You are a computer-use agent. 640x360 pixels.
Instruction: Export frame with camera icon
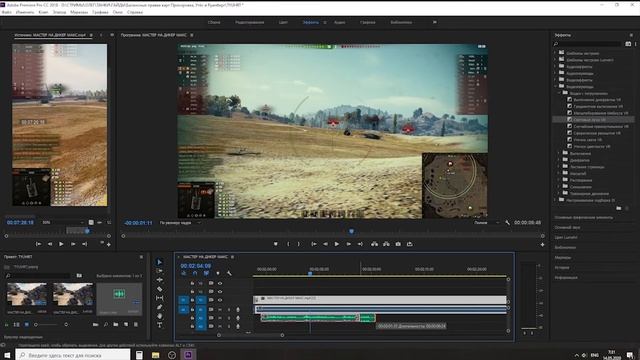(x=398, y=244)
